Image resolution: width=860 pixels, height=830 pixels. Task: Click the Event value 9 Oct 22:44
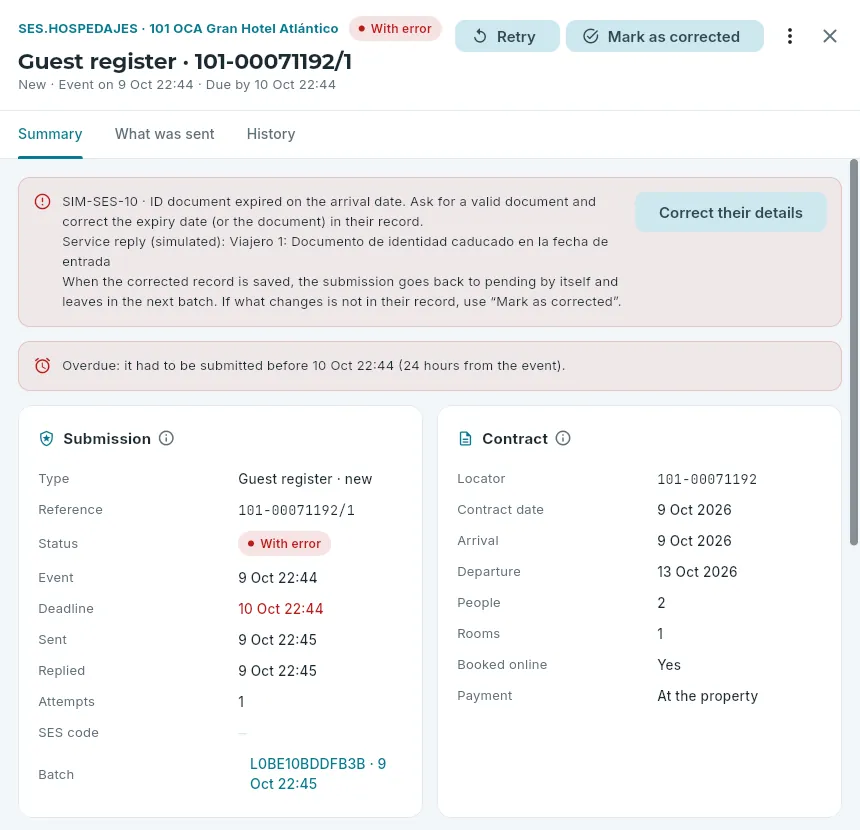[278, 578]
